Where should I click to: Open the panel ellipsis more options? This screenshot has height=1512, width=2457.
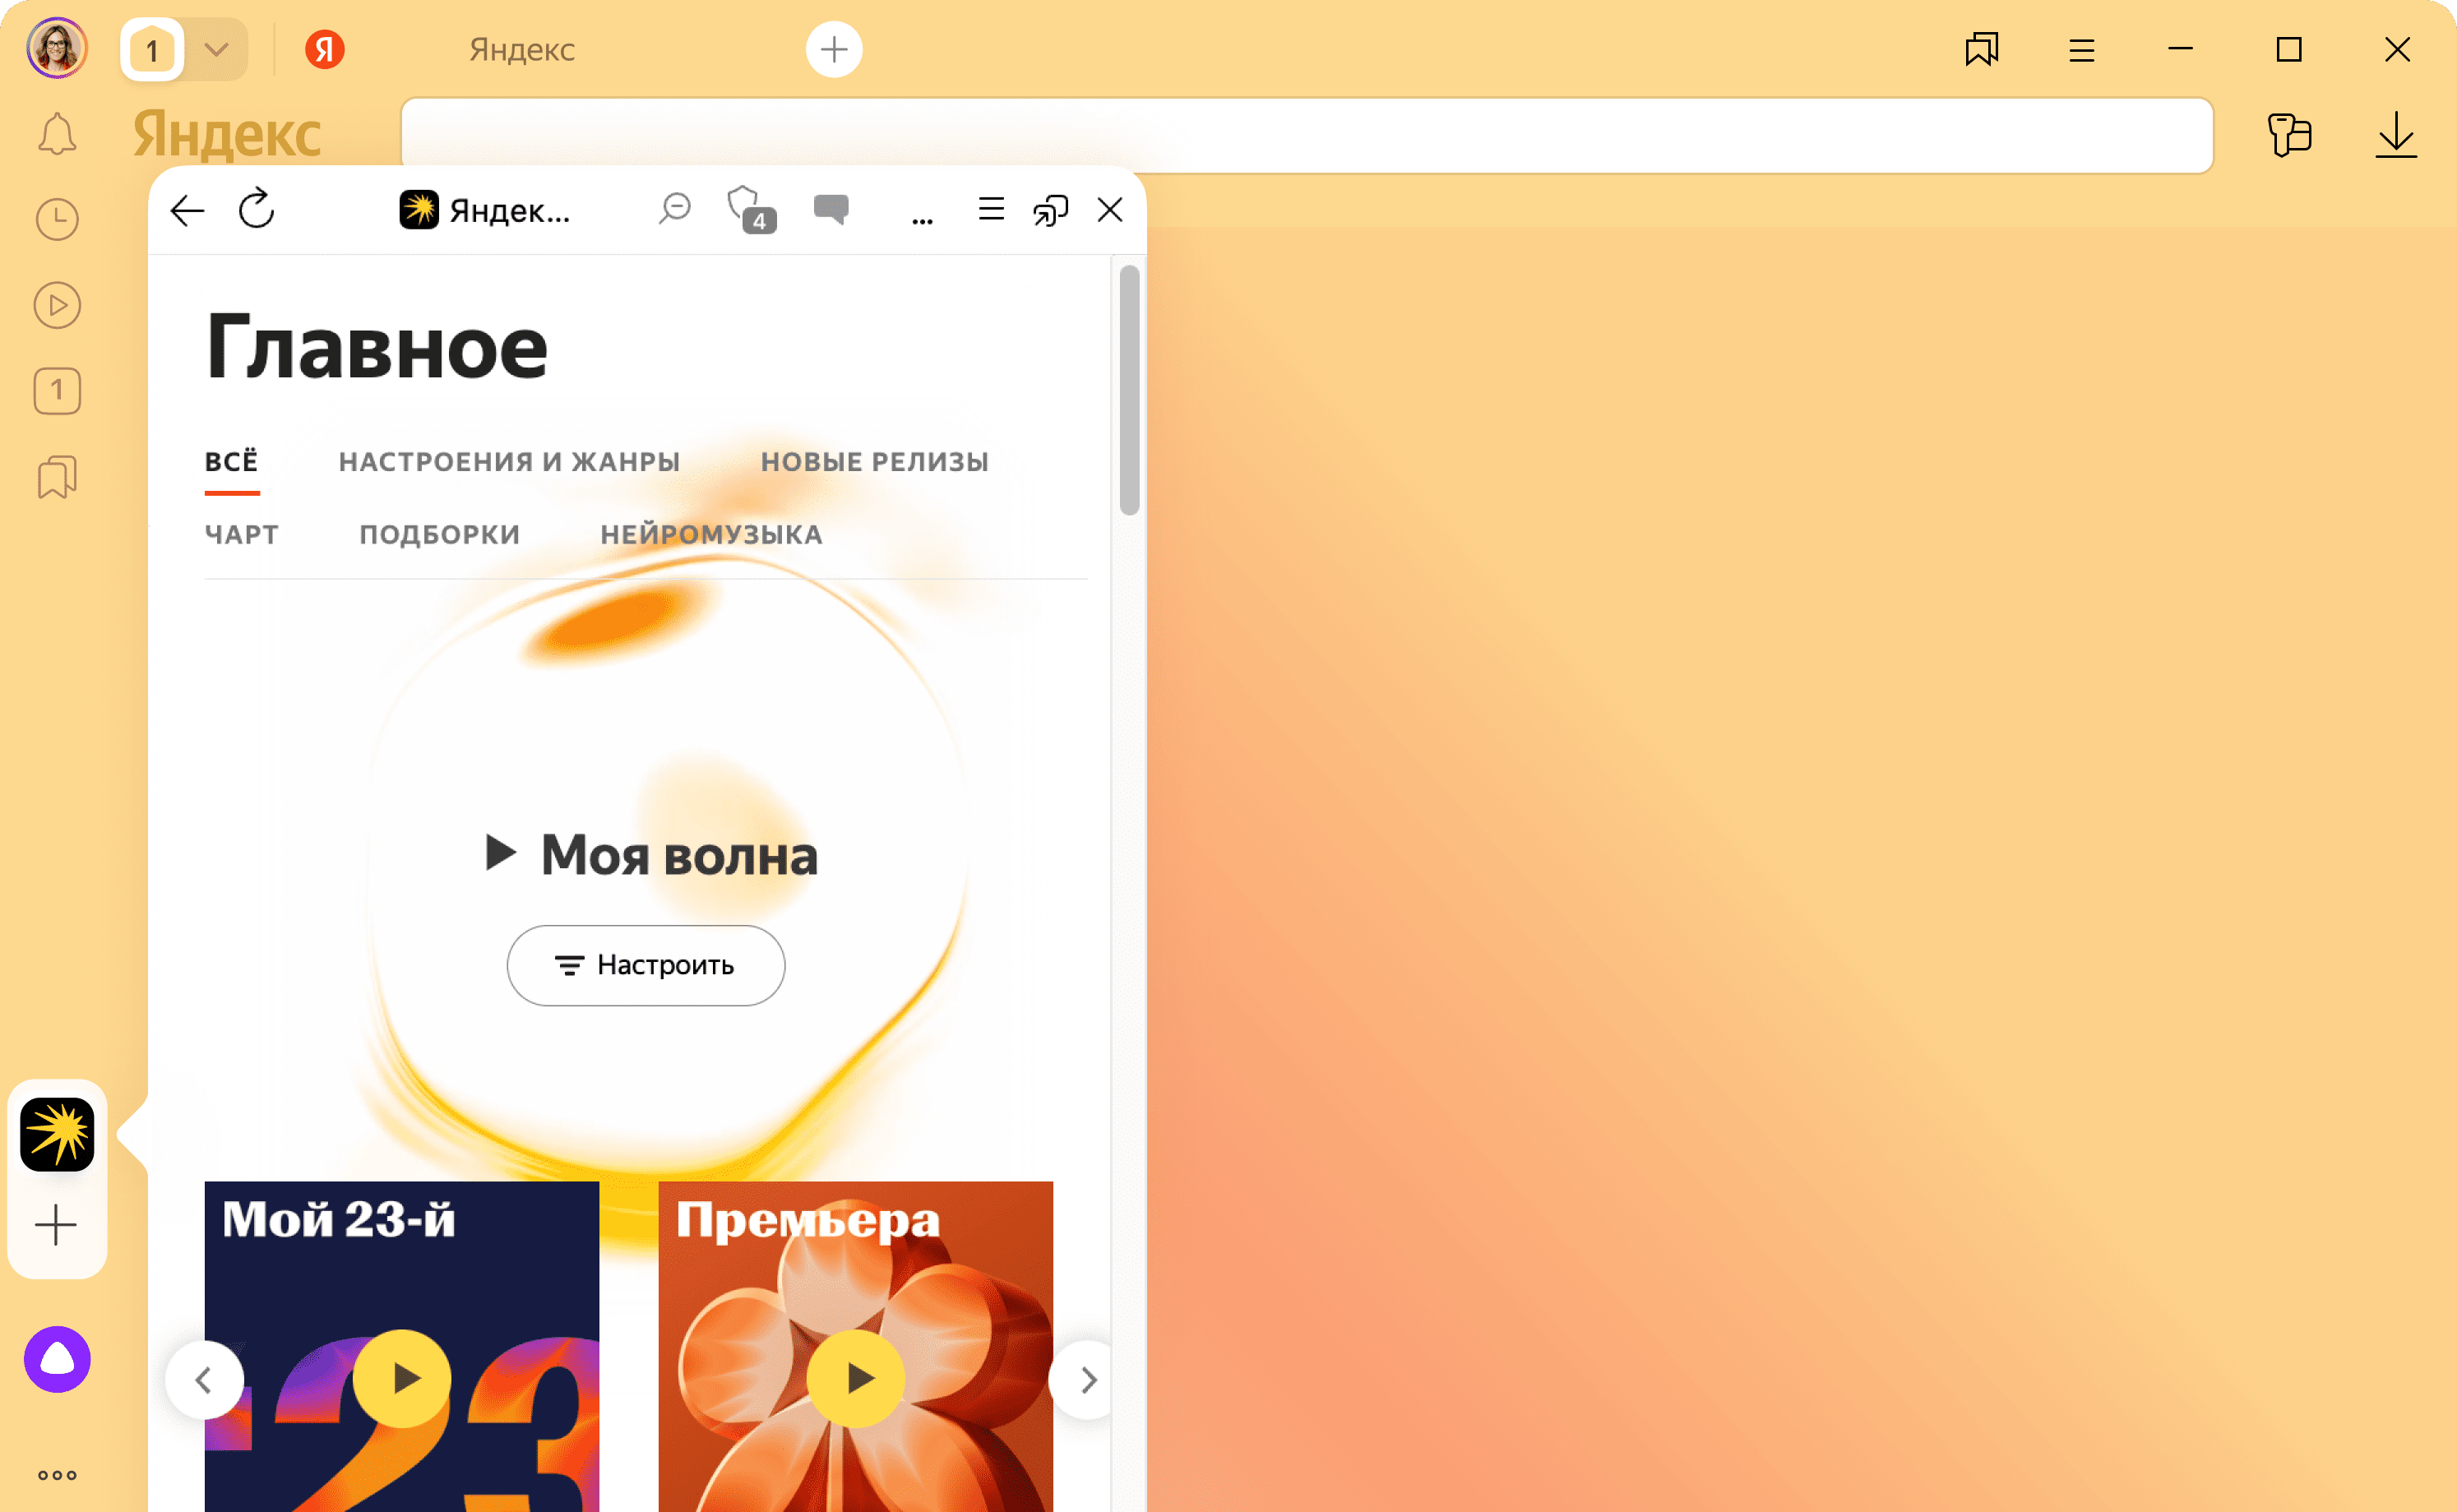[x=922, y=220]
